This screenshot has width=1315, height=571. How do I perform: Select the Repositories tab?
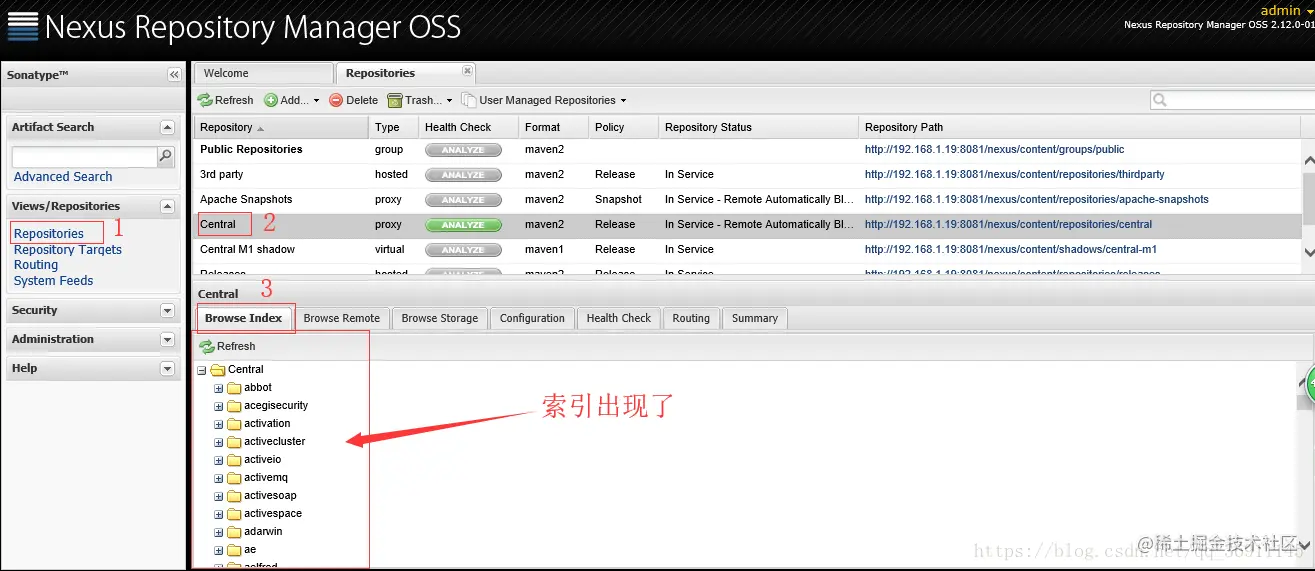point(380,73)
